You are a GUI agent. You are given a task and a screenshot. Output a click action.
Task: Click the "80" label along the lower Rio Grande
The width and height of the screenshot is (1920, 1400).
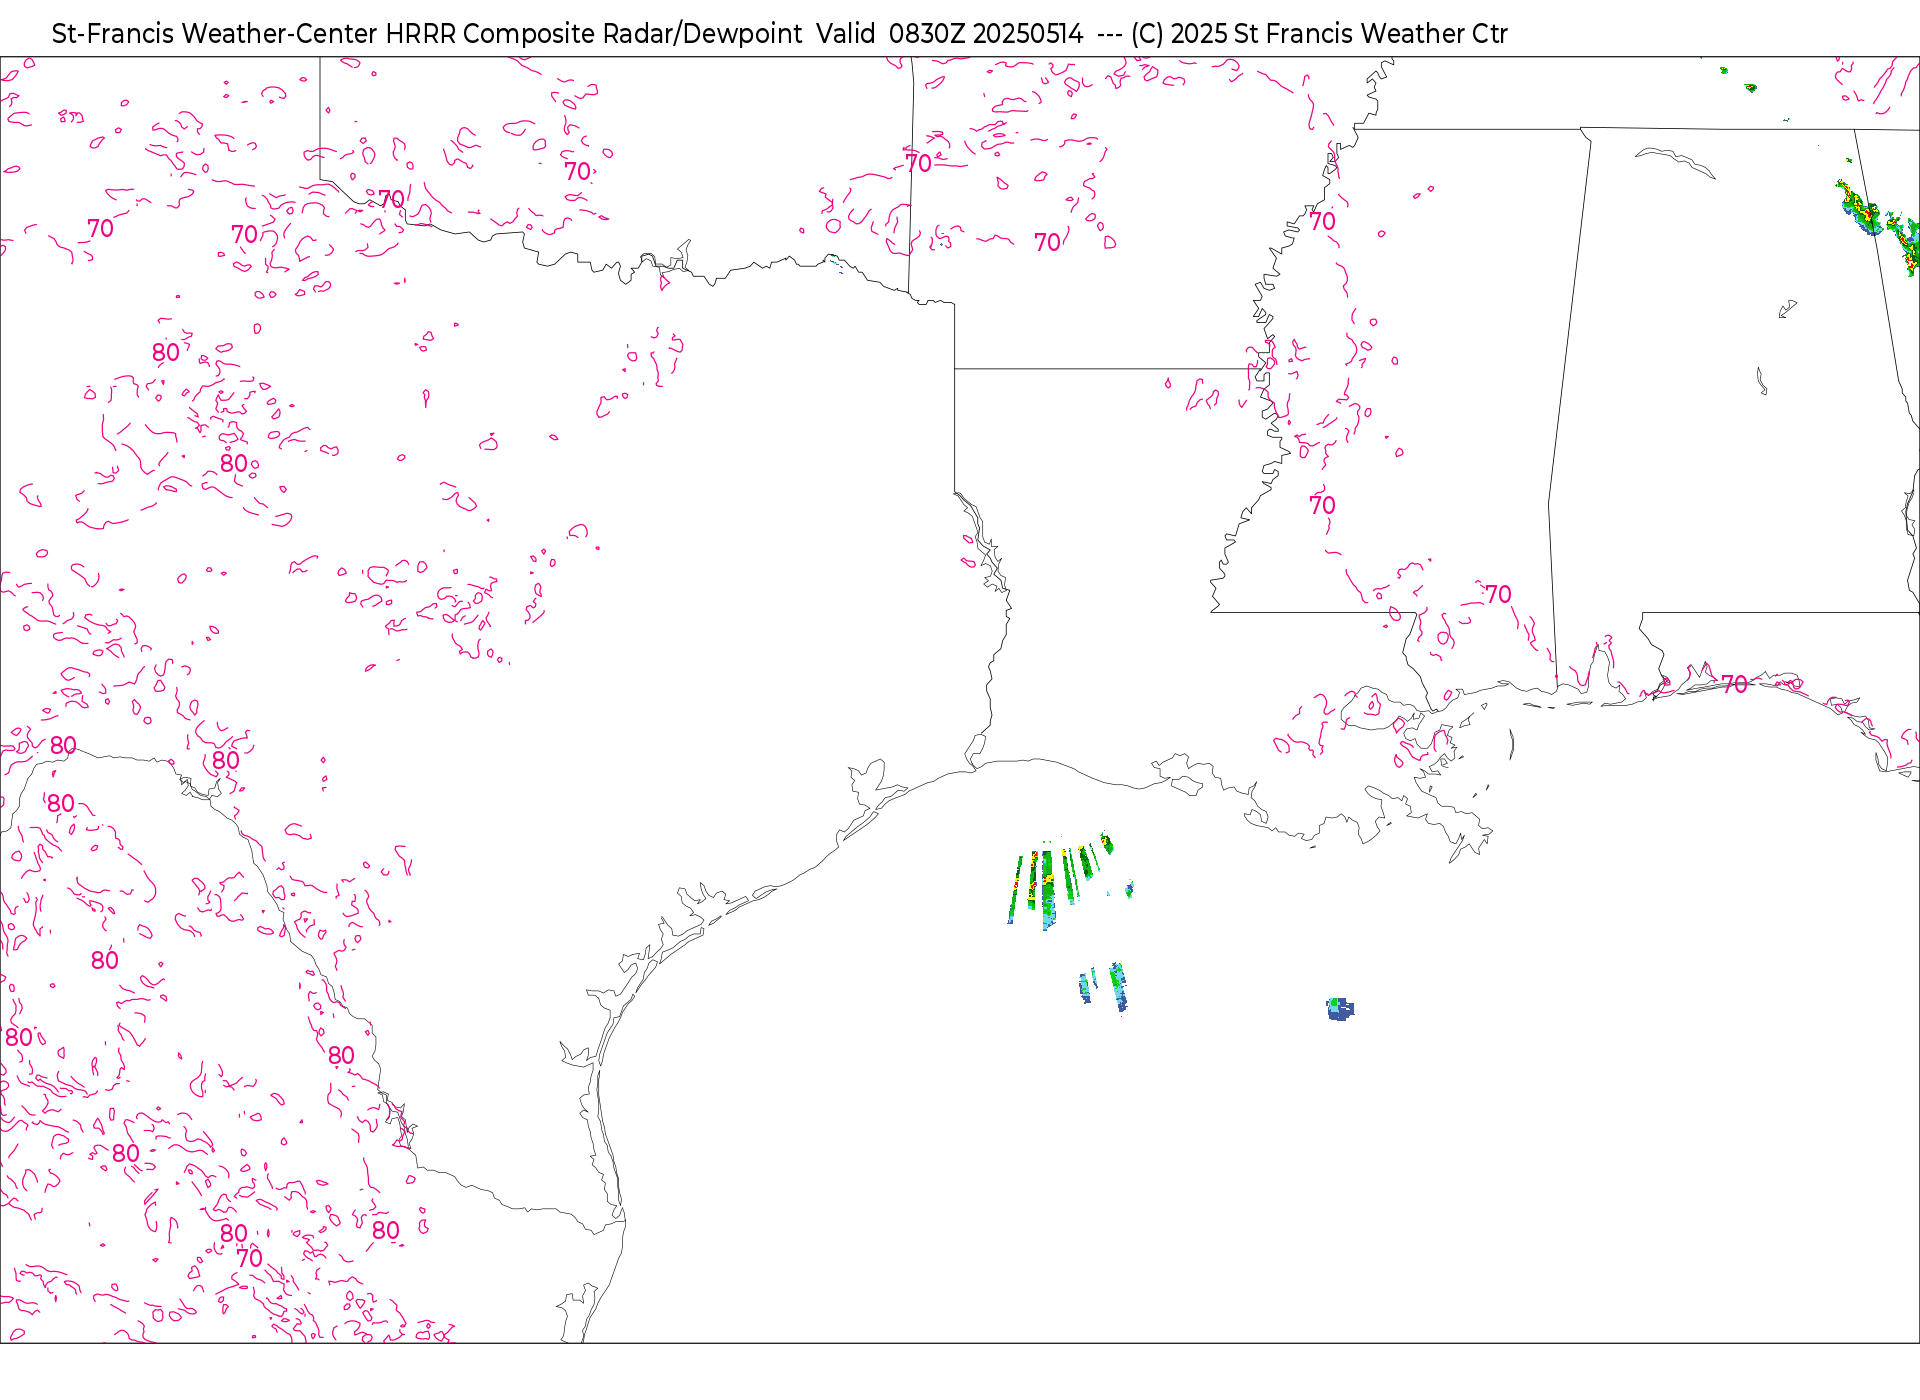(x=342, y=1055)
